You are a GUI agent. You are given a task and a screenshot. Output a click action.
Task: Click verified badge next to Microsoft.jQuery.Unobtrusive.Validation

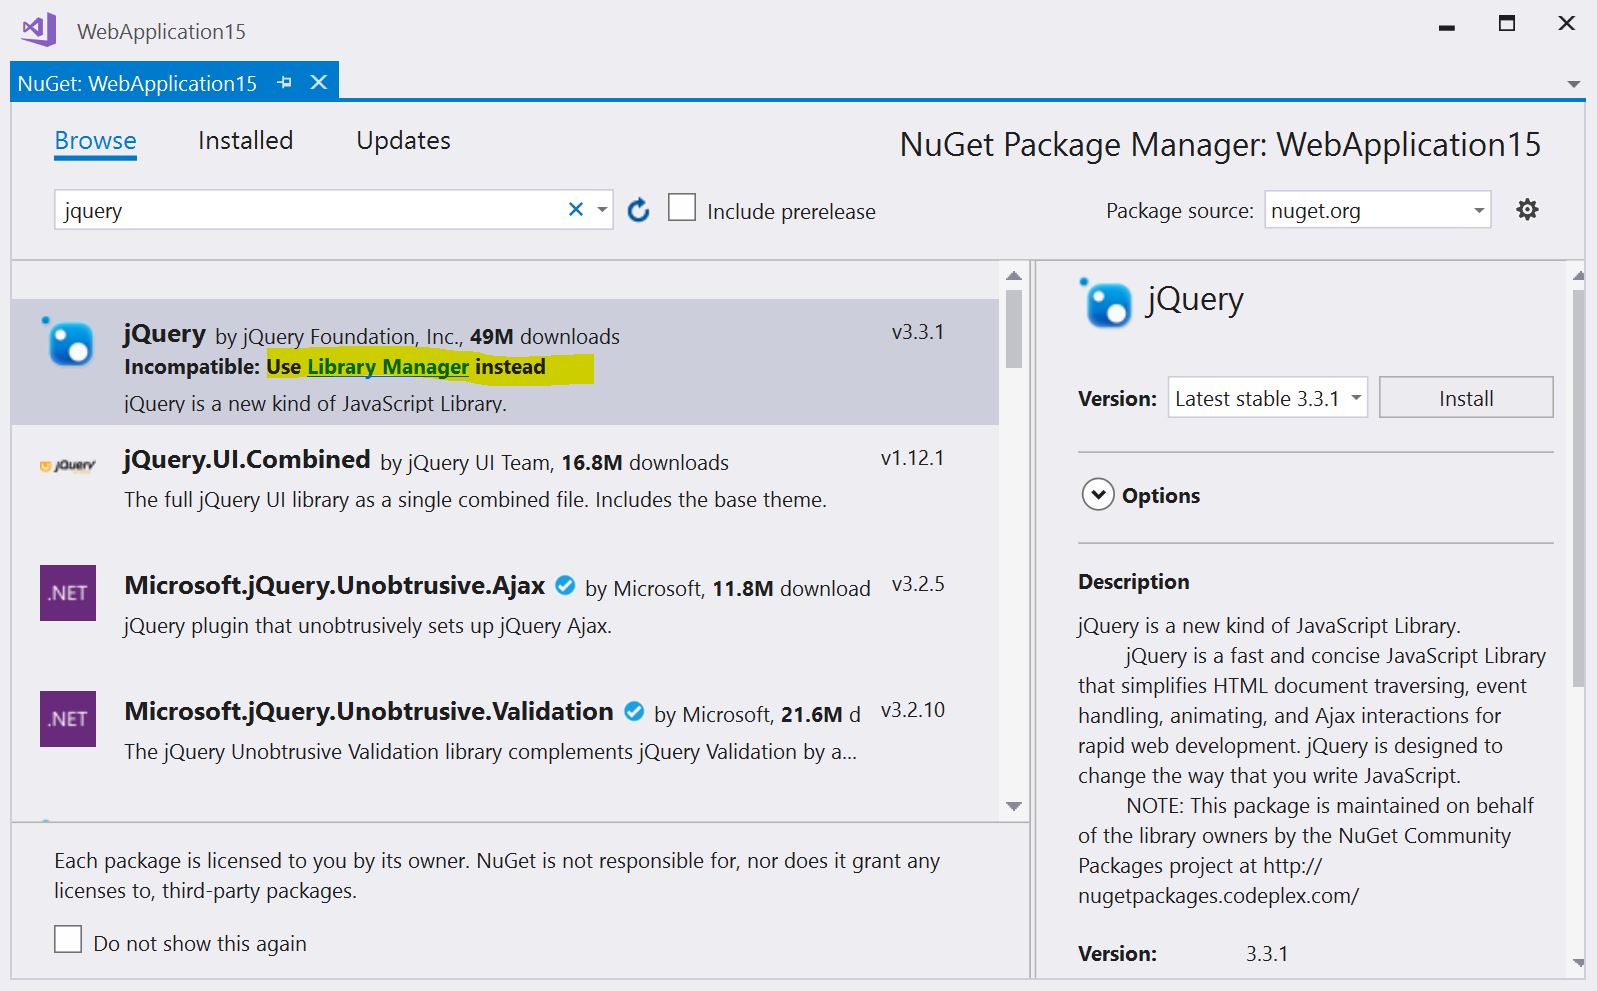(x=634, y=711)
